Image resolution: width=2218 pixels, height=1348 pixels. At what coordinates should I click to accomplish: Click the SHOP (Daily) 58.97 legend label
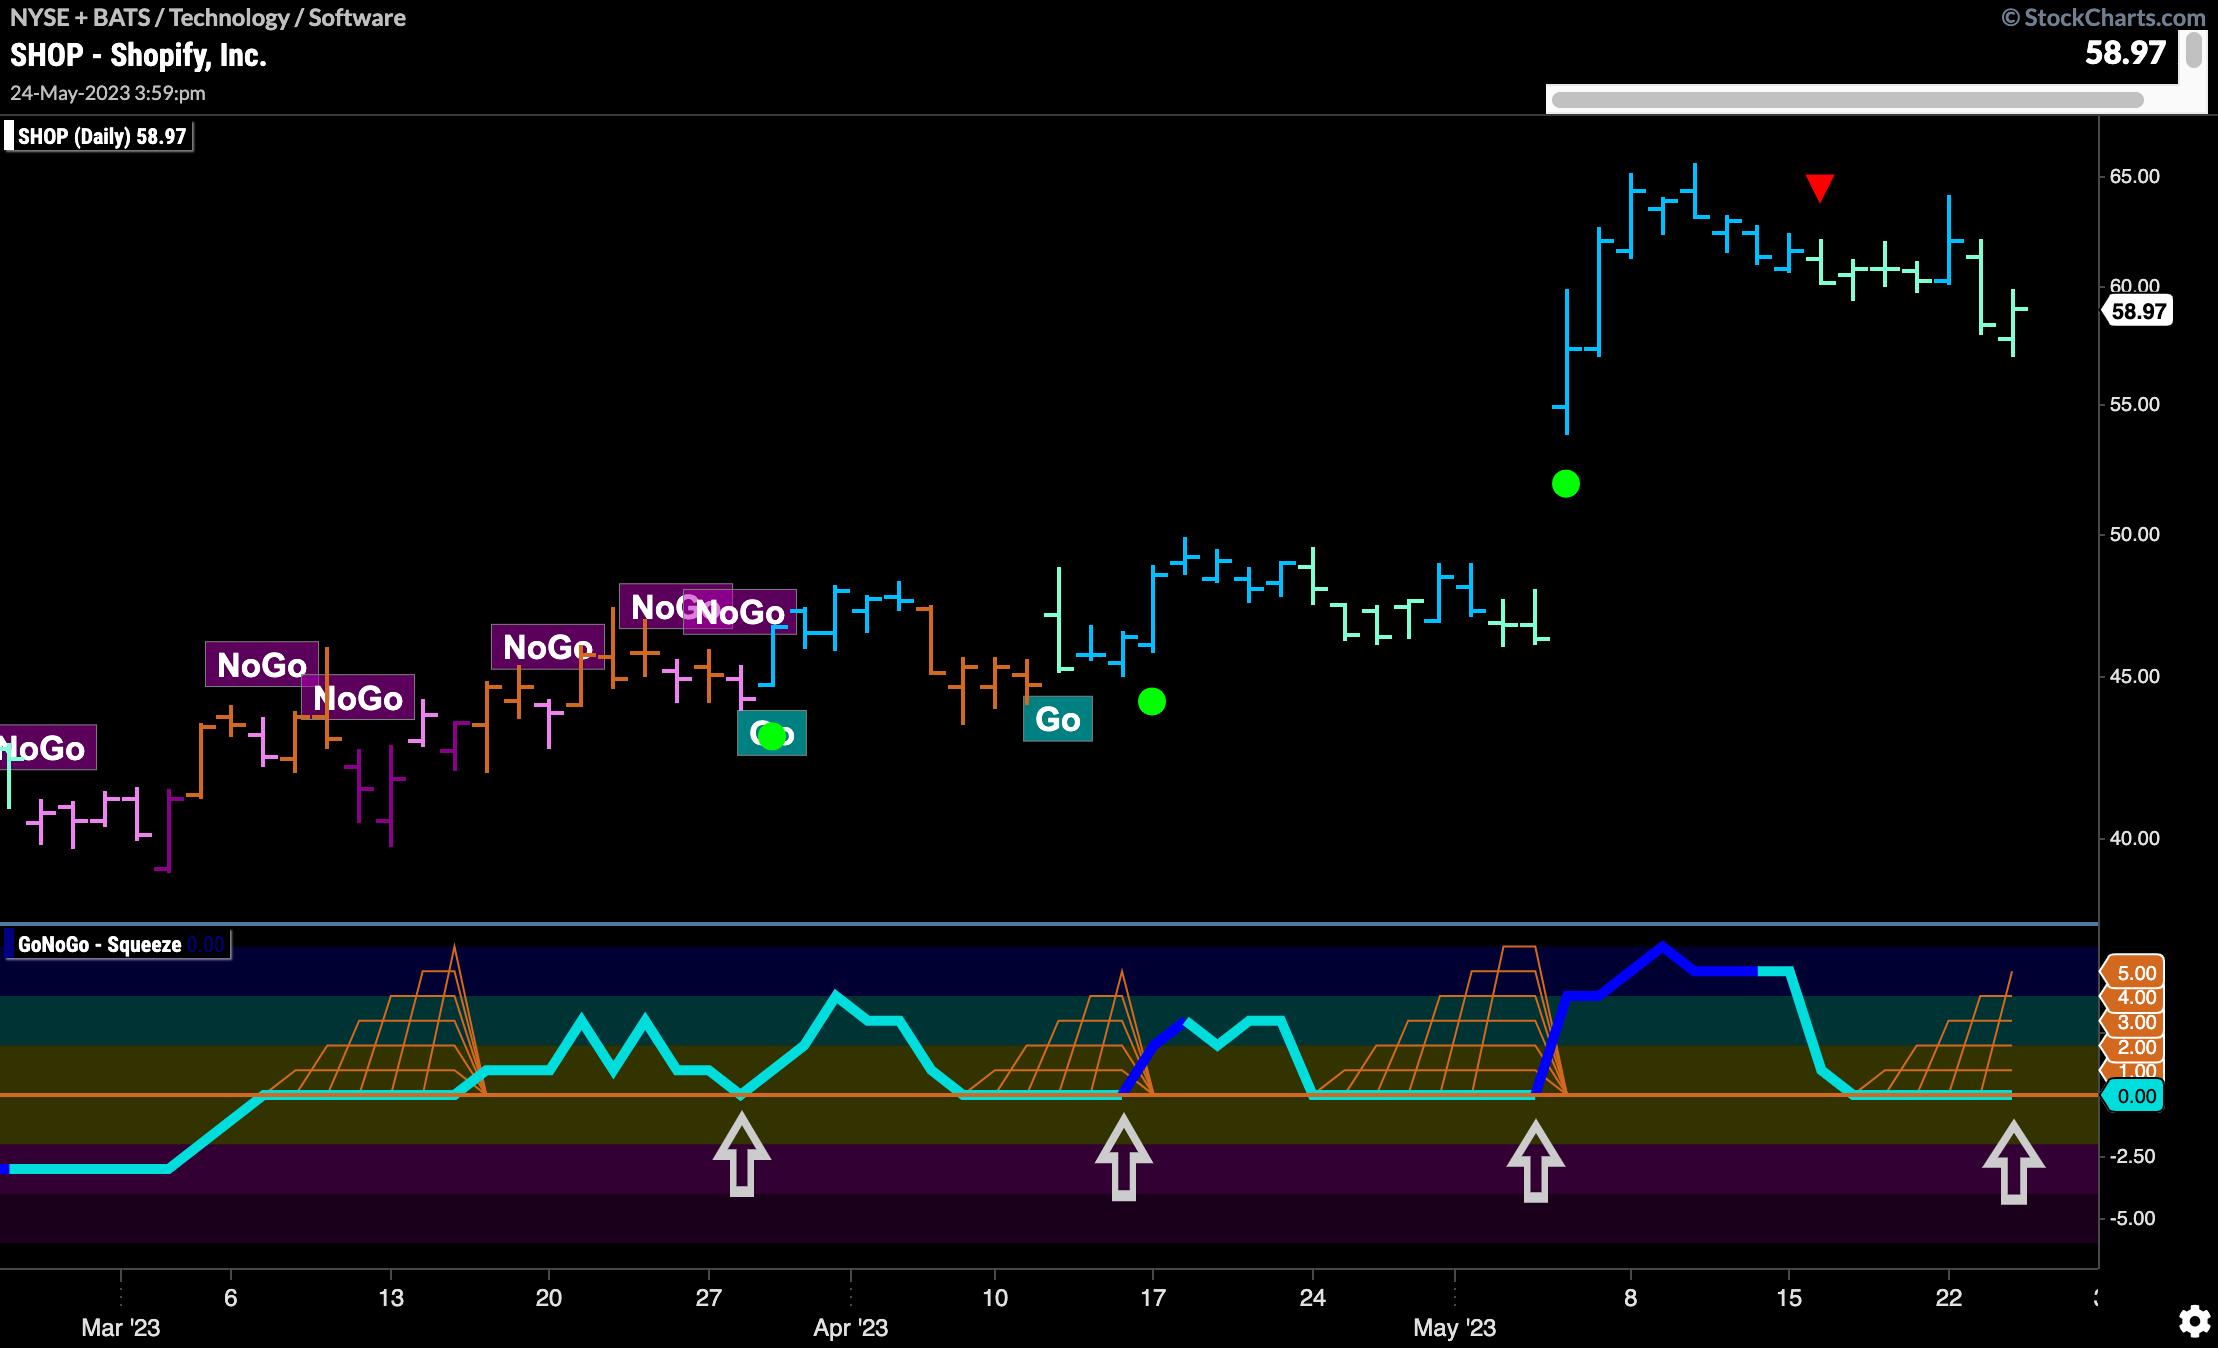tap(98, 136)
